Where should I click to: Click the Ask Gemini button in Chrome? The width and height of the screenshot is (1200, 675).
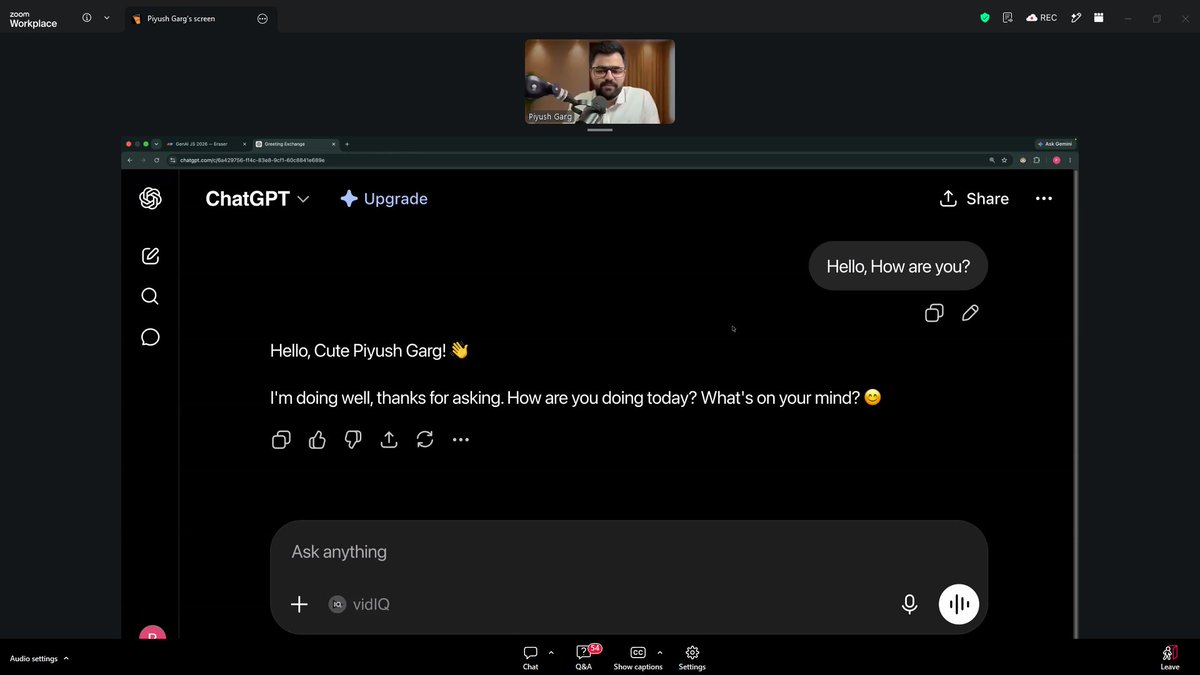[1055, 144]
